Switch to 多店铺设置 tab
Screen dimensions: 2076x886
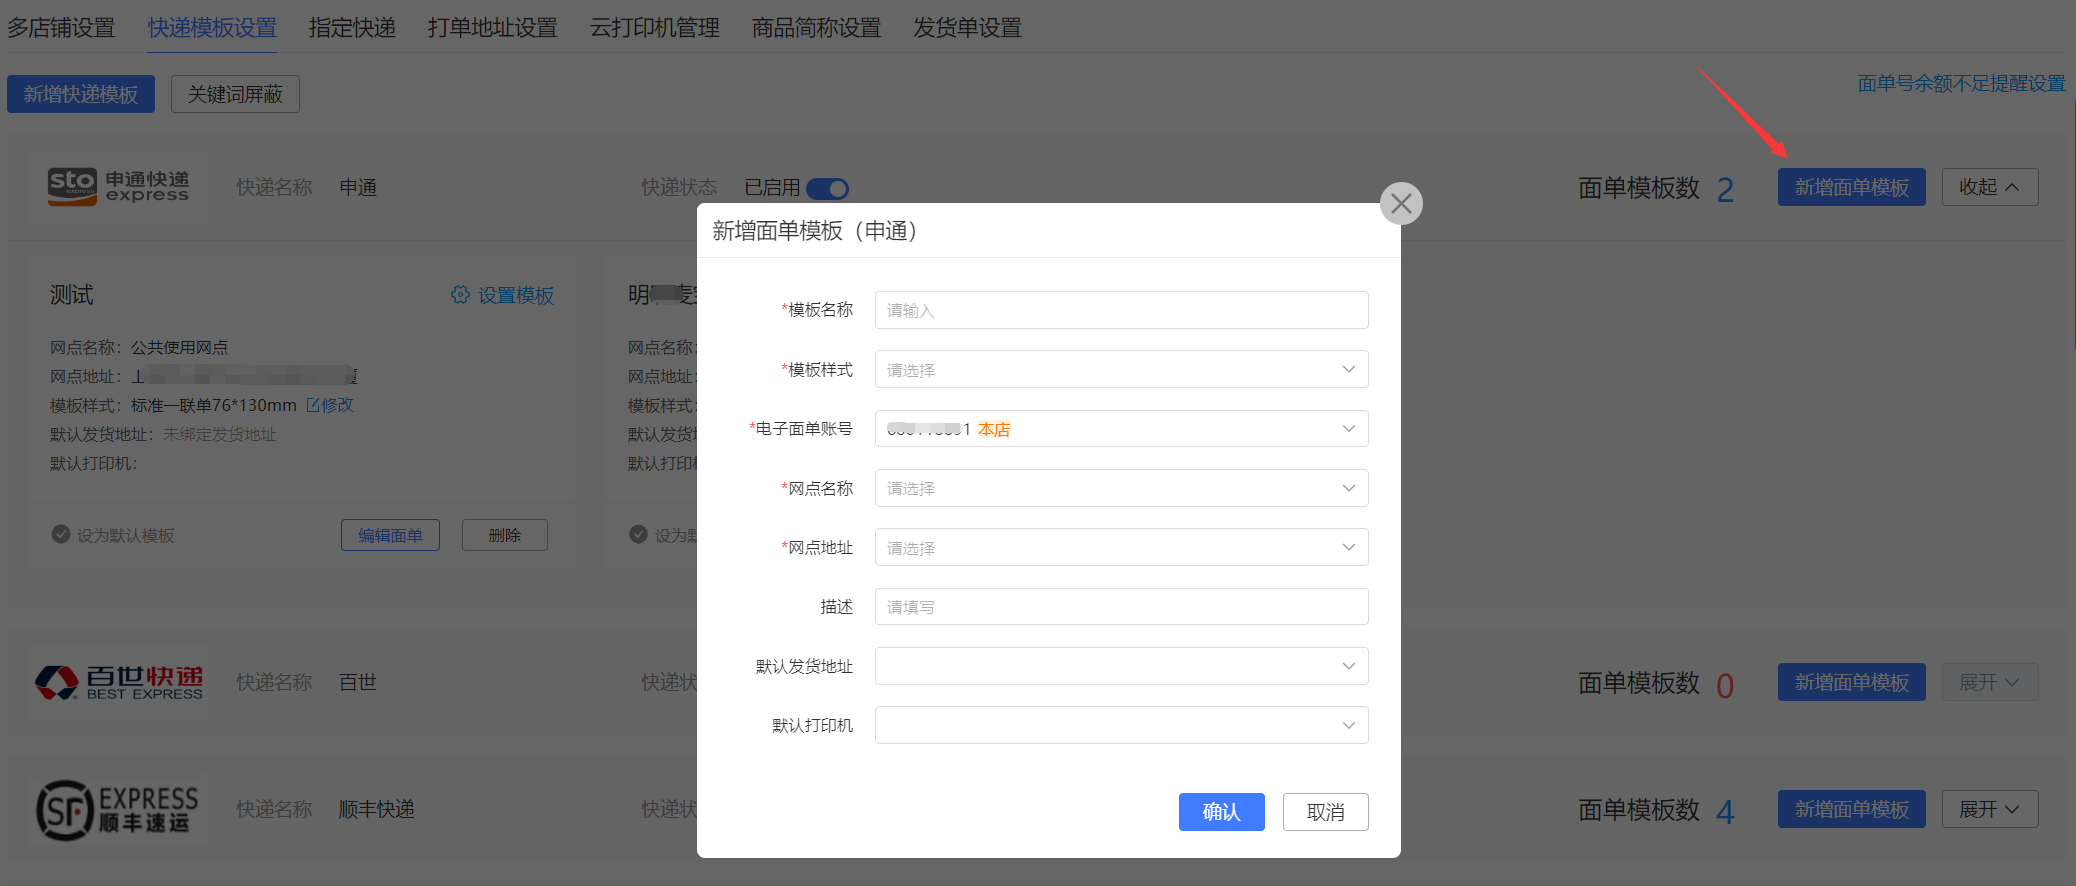point(62,28)
